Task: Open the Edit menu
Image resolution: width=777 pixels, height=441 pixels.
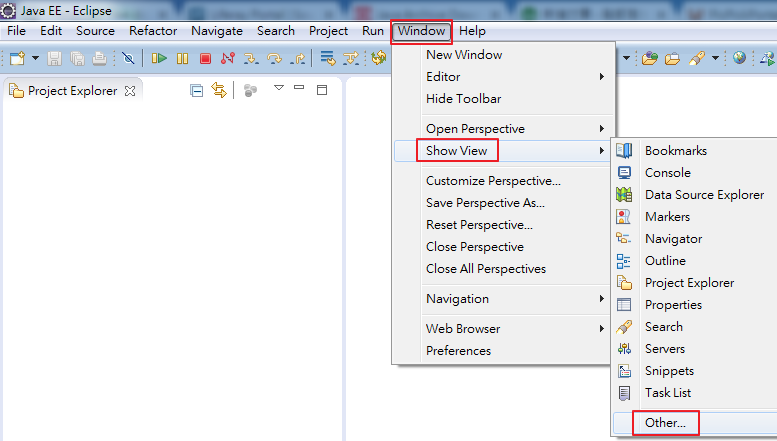Action: coord(51,31)
